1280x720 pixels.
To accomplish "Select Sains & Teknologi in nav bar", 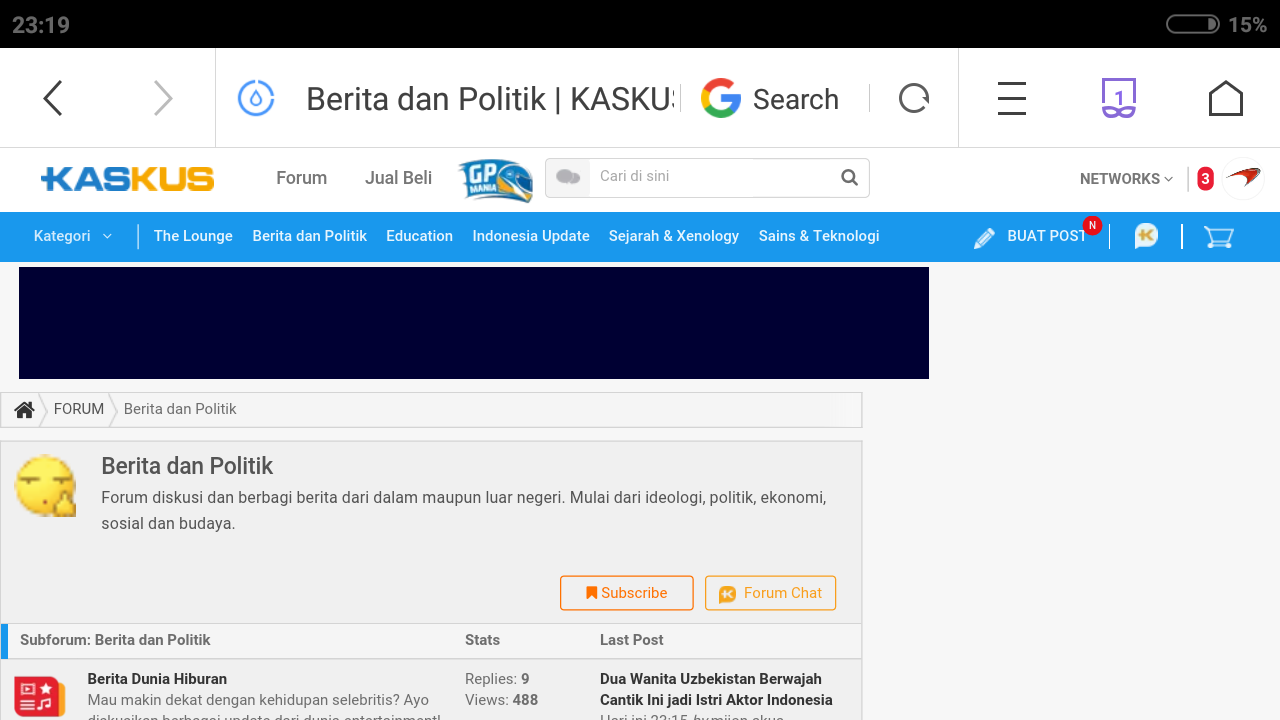I will (x=819, y=236).
